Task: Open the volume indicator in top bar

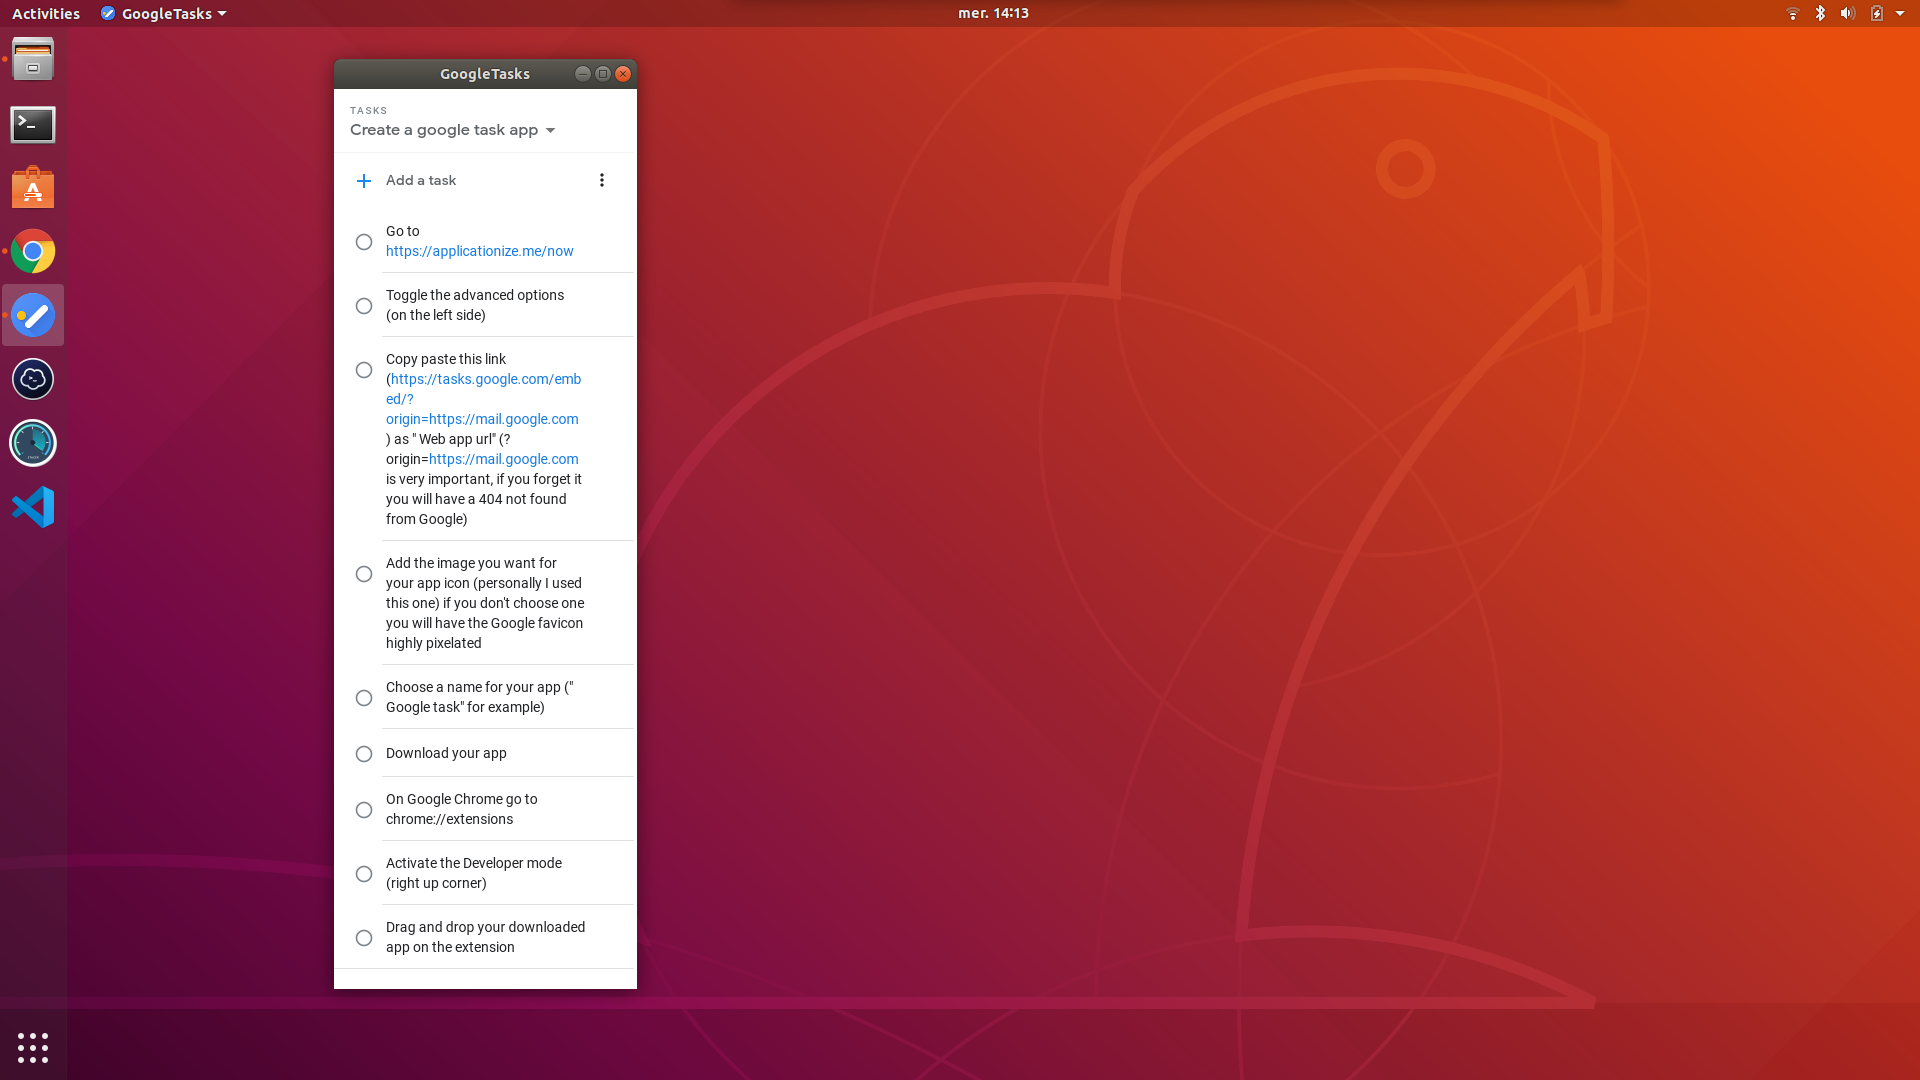Action: pos(1847,13)
